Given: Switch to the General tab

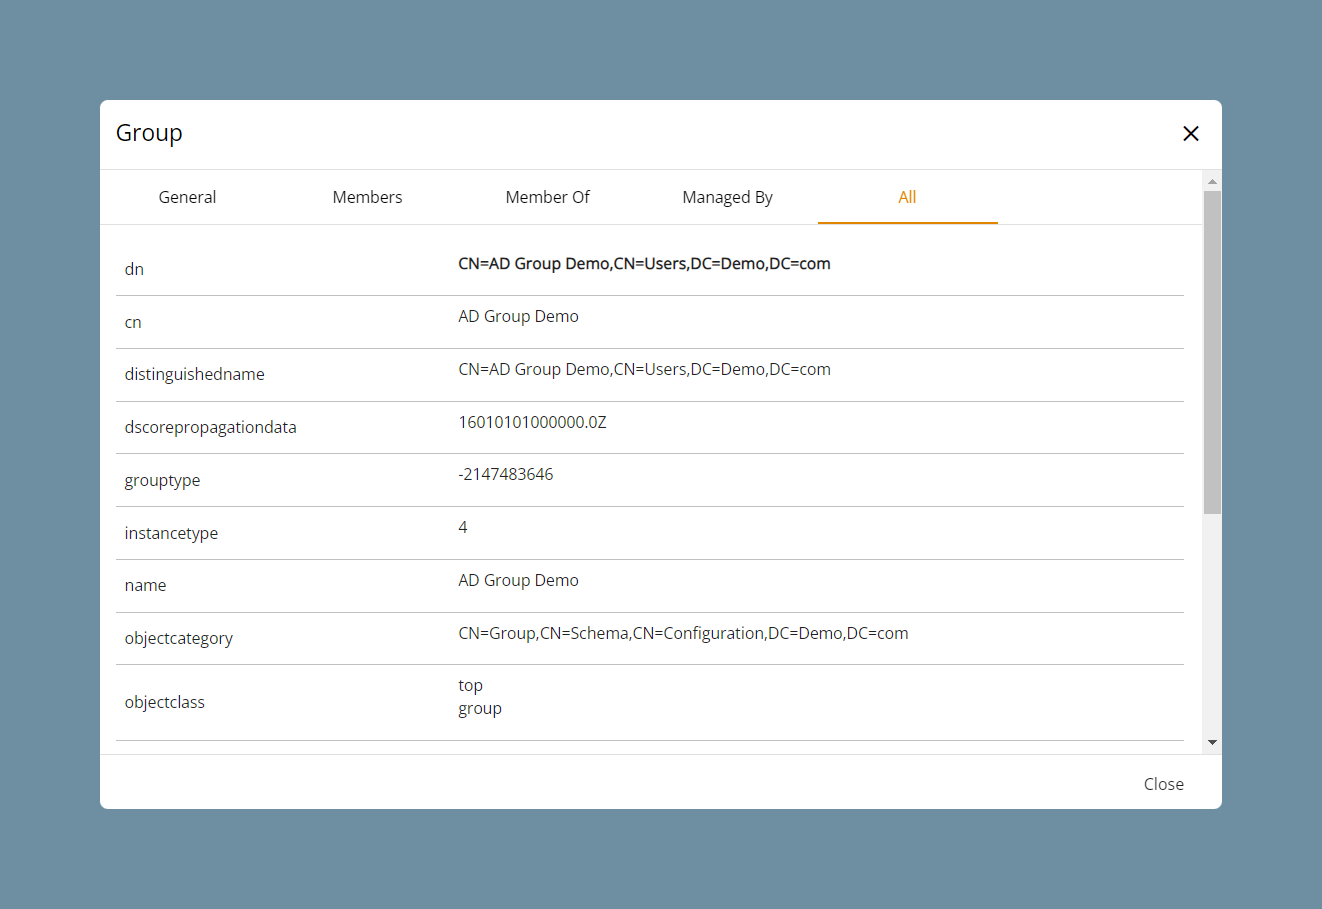Looking at the screenshot, I should 187,197.
